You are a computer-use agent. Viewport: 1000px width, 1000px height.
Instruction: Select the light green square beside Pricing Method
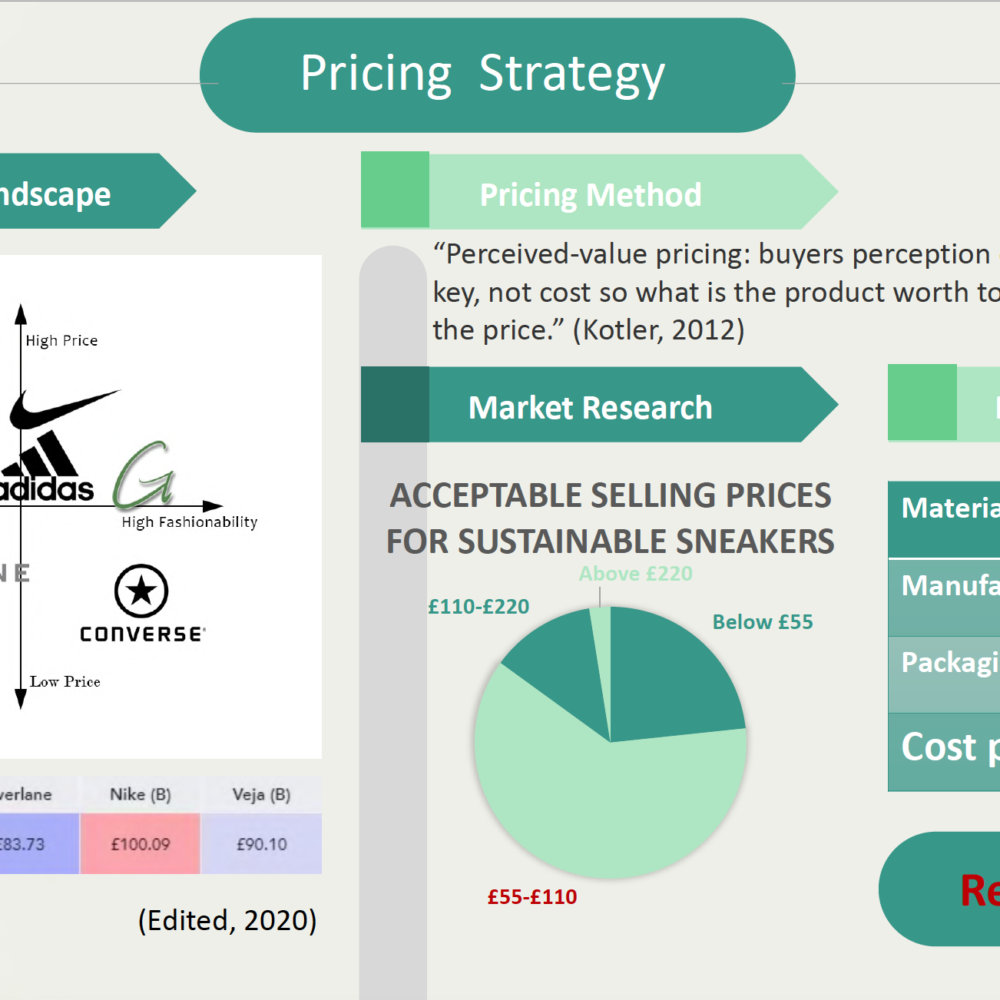point(395,189)
